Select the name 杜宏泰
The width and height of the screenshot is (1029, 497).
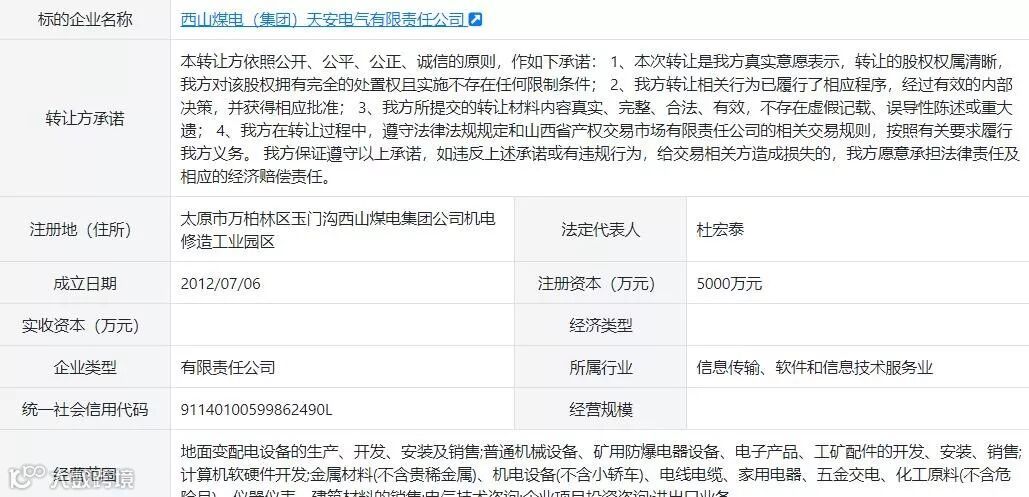[720, 230]
